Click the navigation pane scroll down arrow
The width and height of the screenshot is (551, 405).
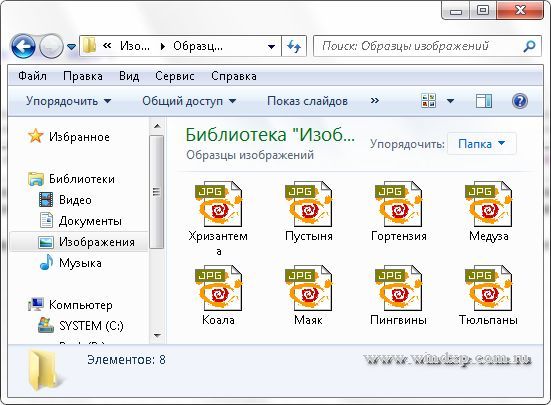click(x=157, y=335)
